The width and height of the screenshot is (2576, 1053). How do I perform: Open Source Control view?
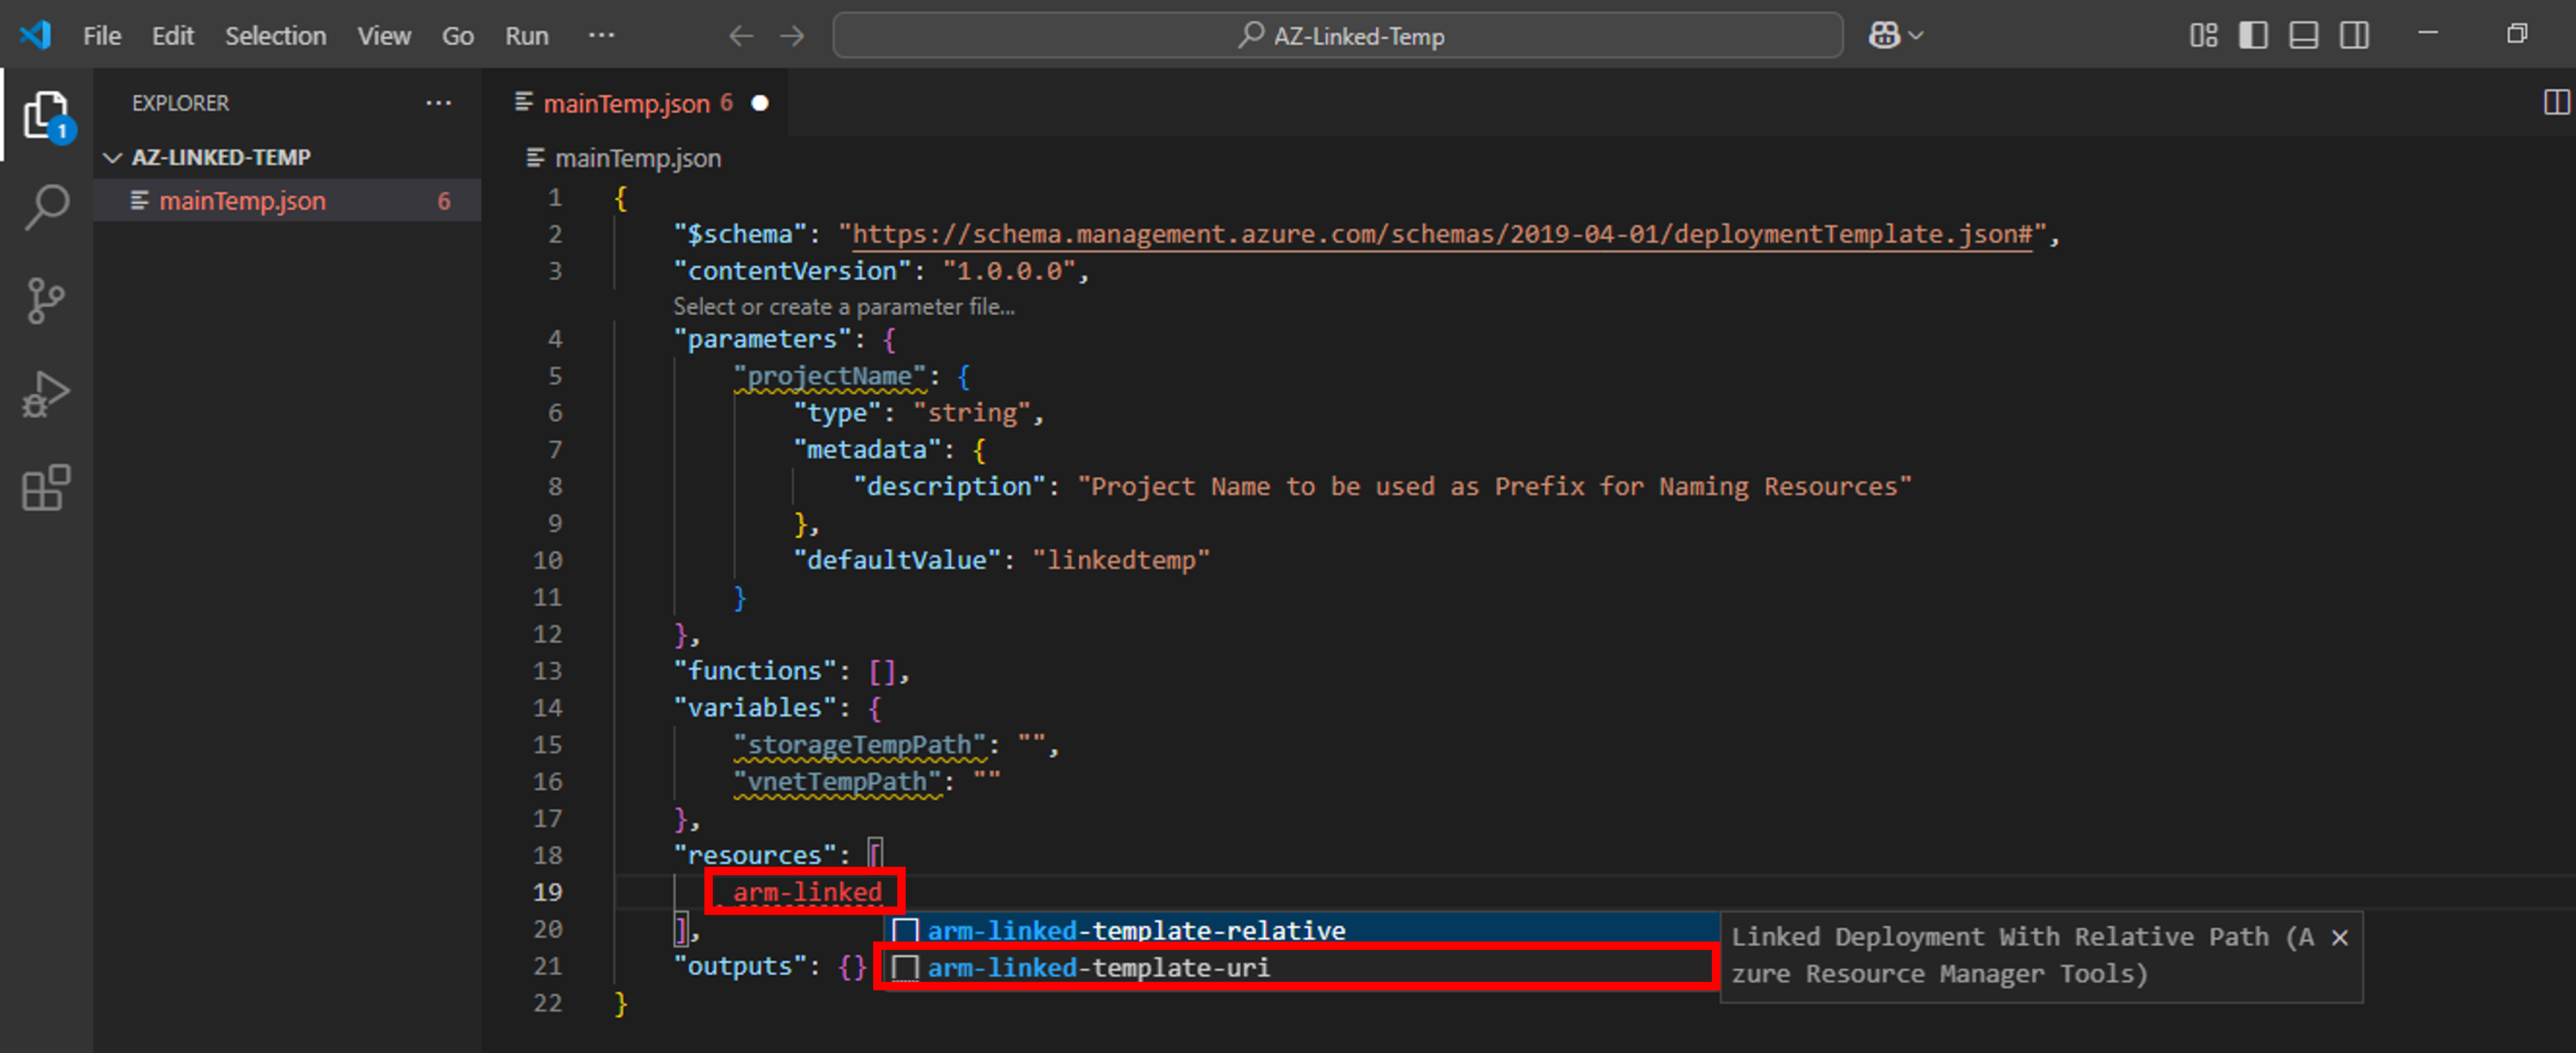tap(46, 300)
